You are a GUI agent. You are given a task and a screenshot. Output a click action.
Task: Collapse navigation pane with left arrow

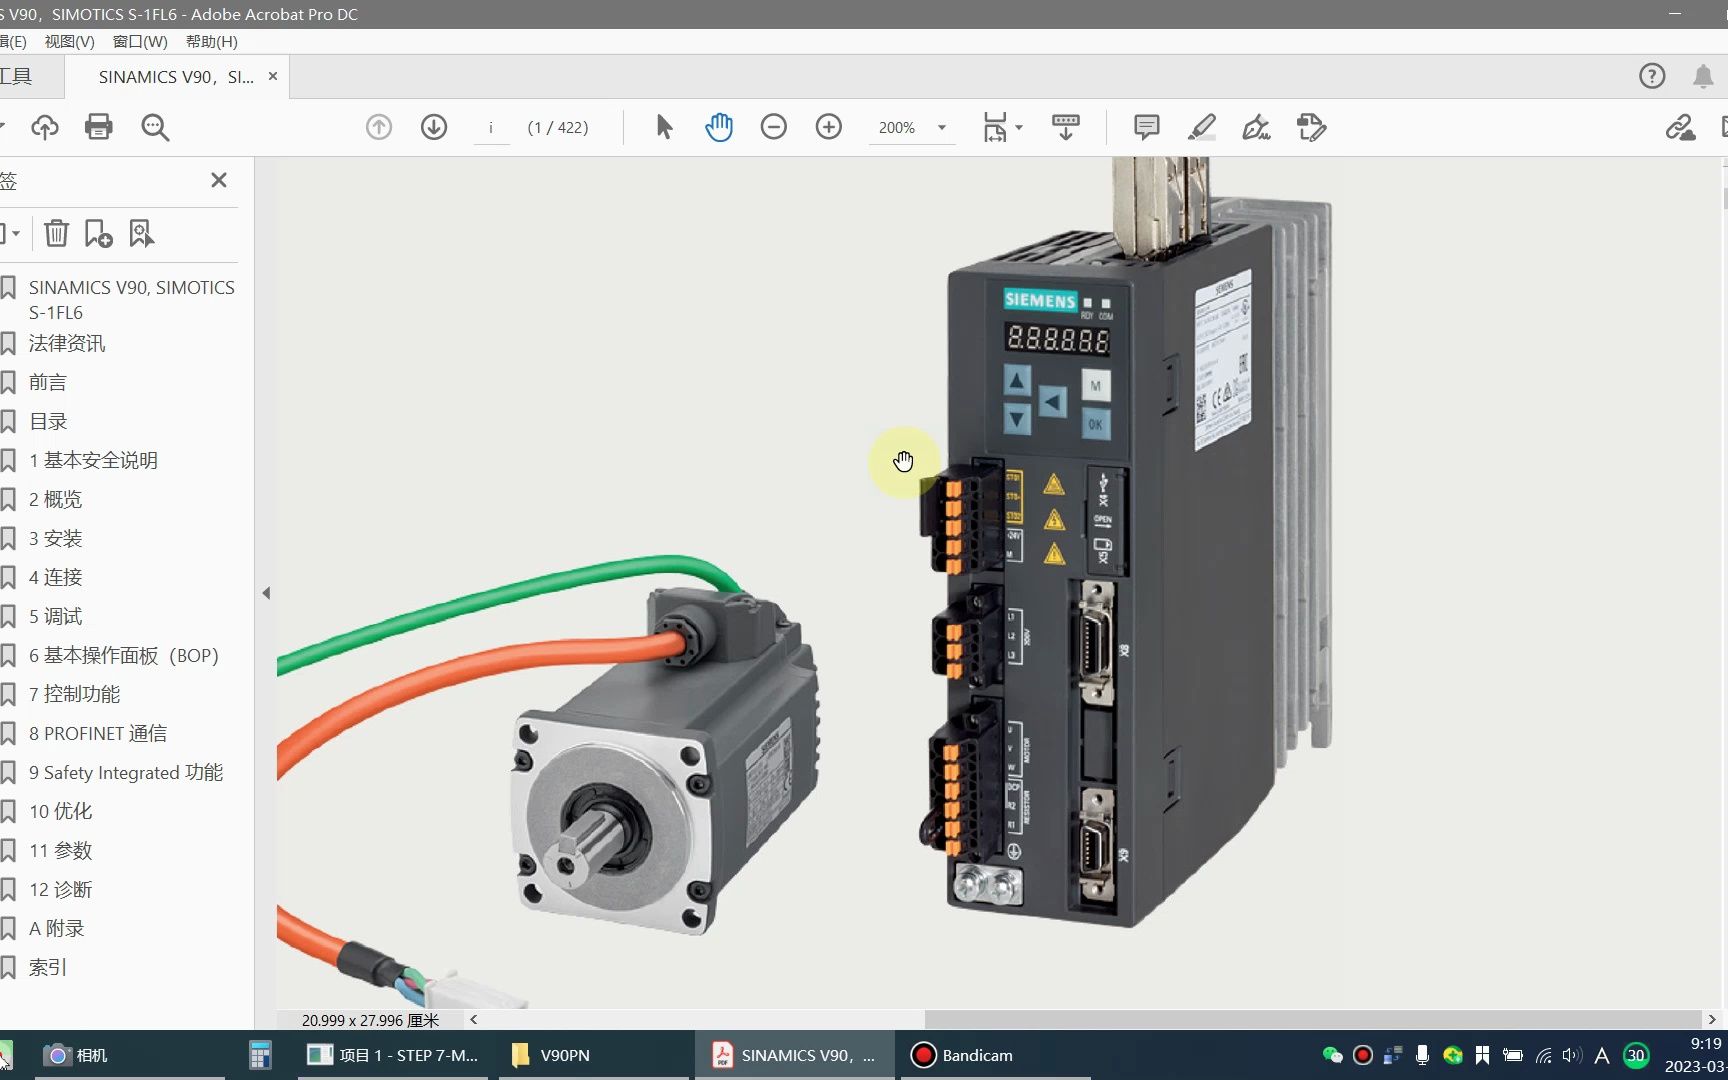[x=266, y=593]
